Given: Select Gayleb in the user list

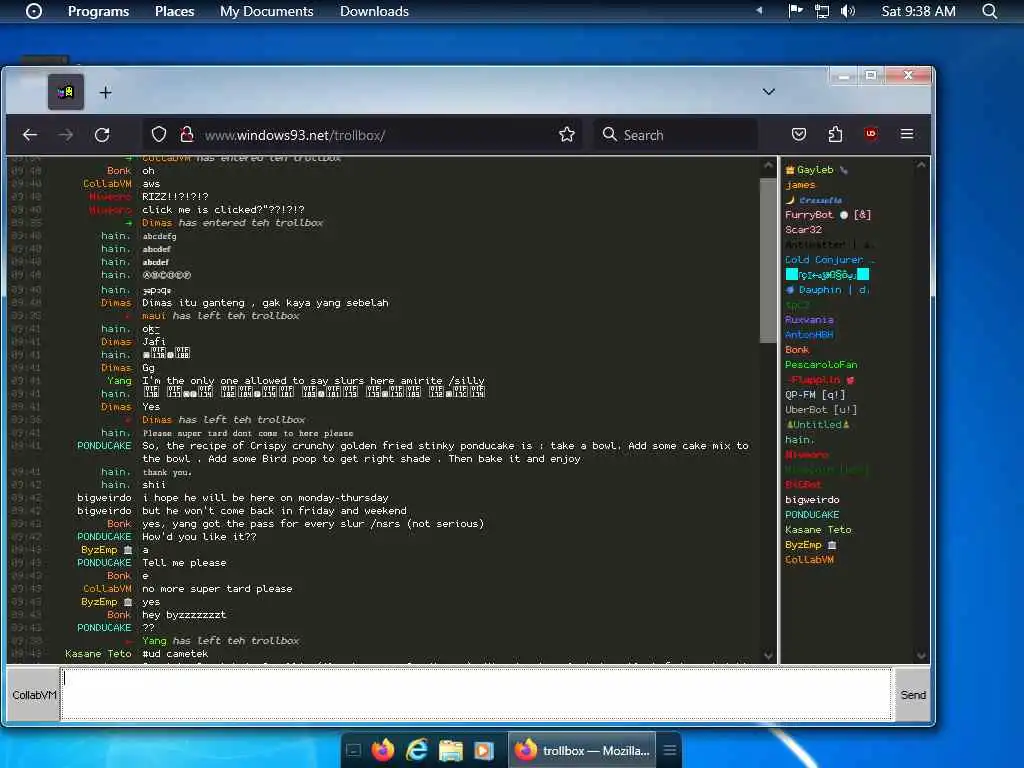Looking at the screenshot, I should [815, 170].
